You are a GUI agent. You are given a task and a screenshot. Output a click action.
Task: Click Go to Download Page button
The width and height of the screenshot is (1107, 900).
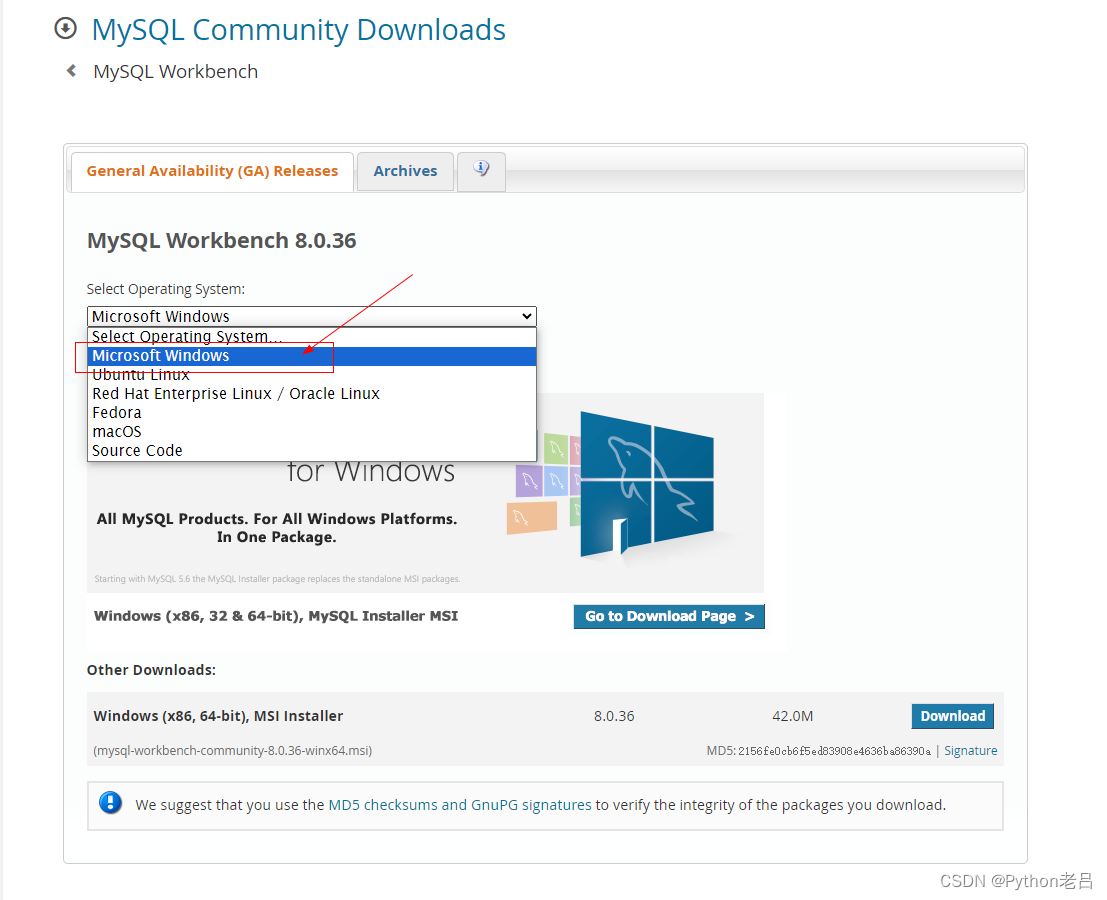point(669,616)
